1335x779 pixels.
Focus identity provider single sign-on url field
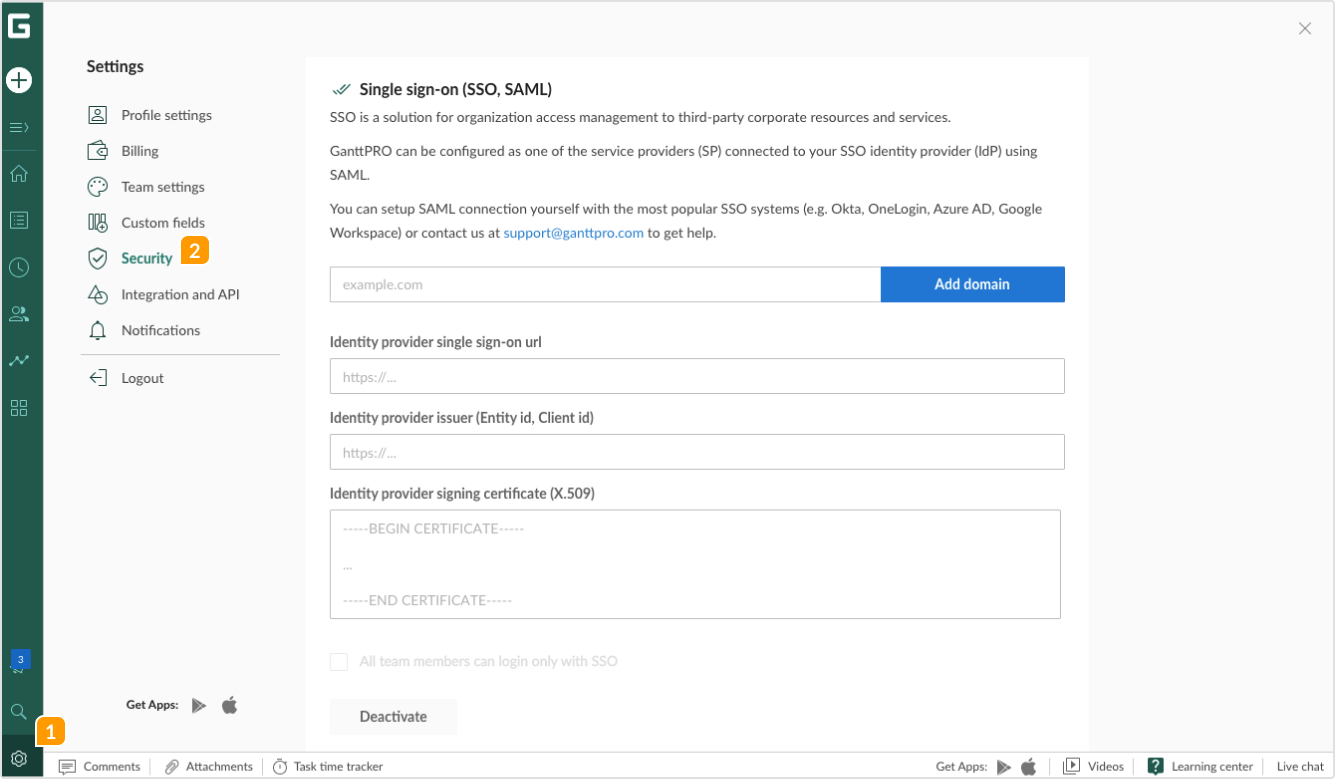(697, 376)
